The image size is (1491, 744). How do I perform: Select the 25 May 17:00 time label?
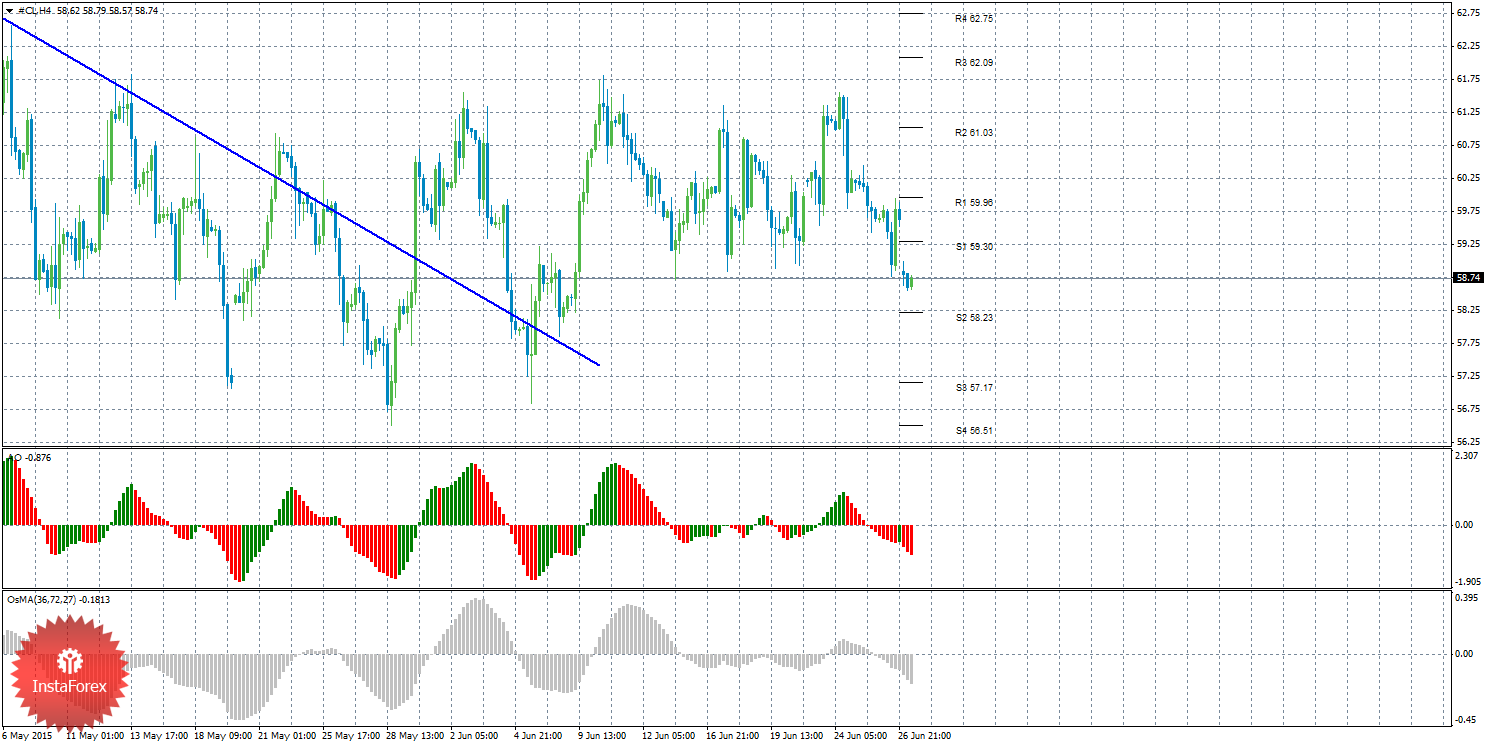[352, 736]
